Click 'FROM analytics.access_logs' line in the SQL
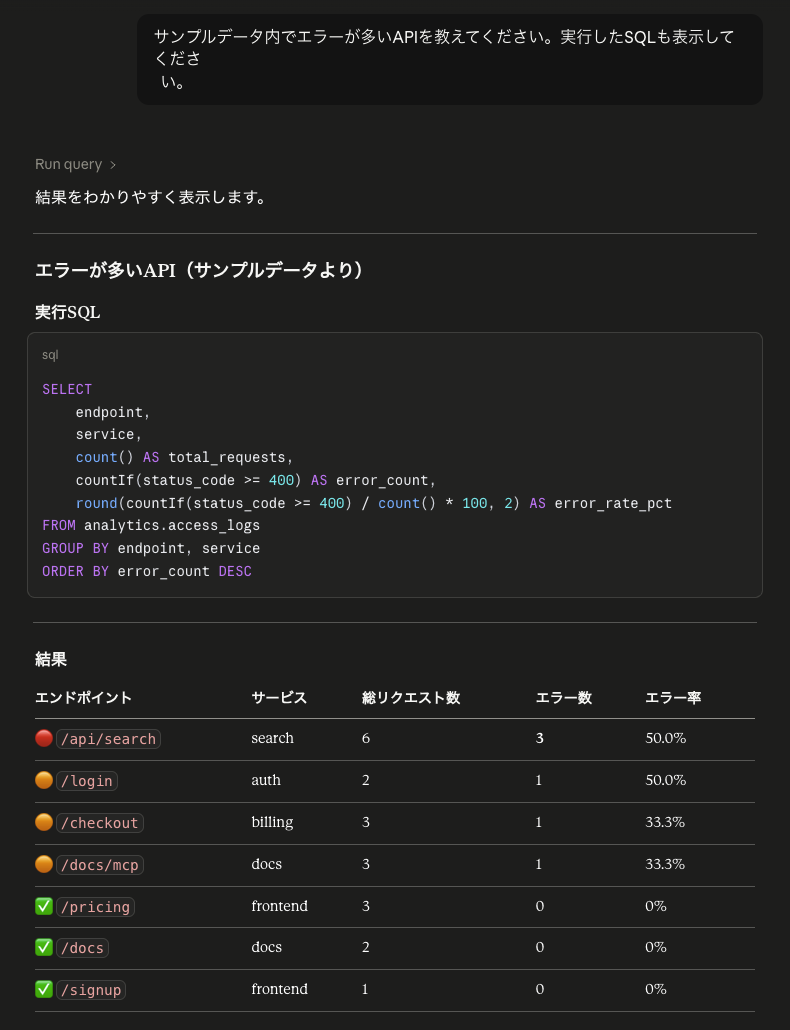Viewport: 790px width, 1030px height. click(x=151, y=526)
